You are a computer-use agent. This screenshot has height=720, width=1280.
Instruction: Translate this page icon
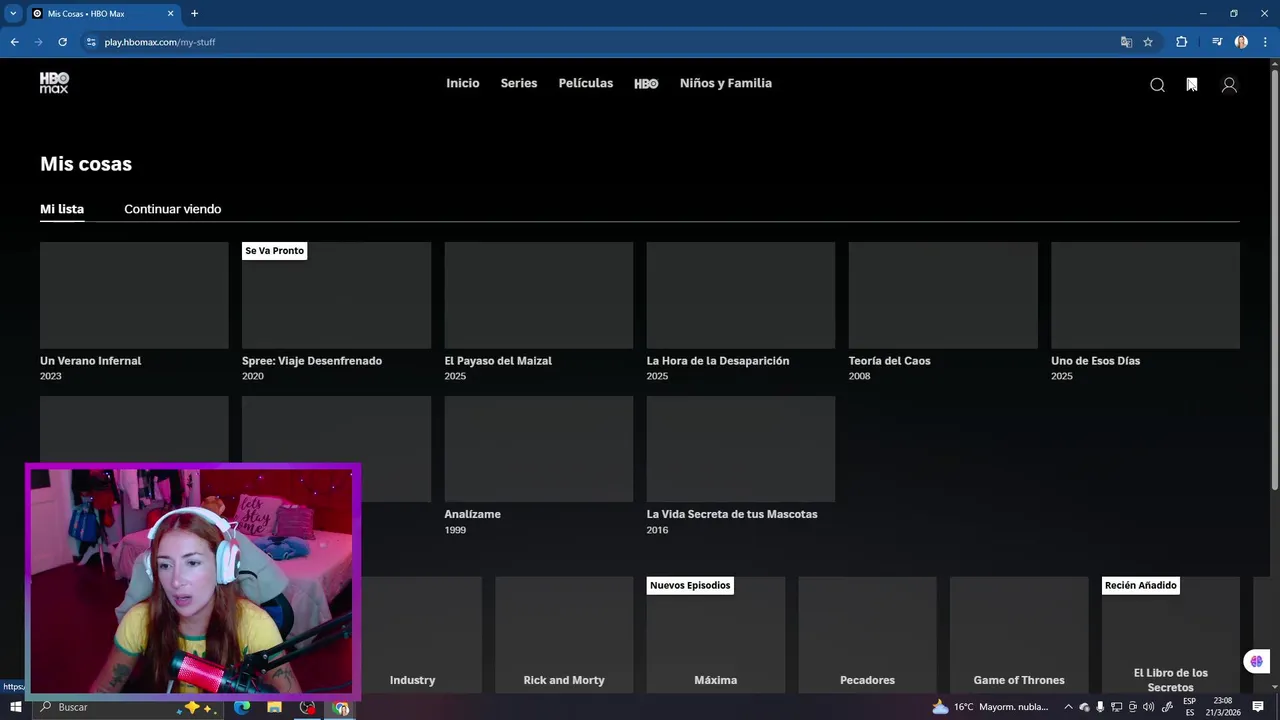click(x=1126, y=42)
